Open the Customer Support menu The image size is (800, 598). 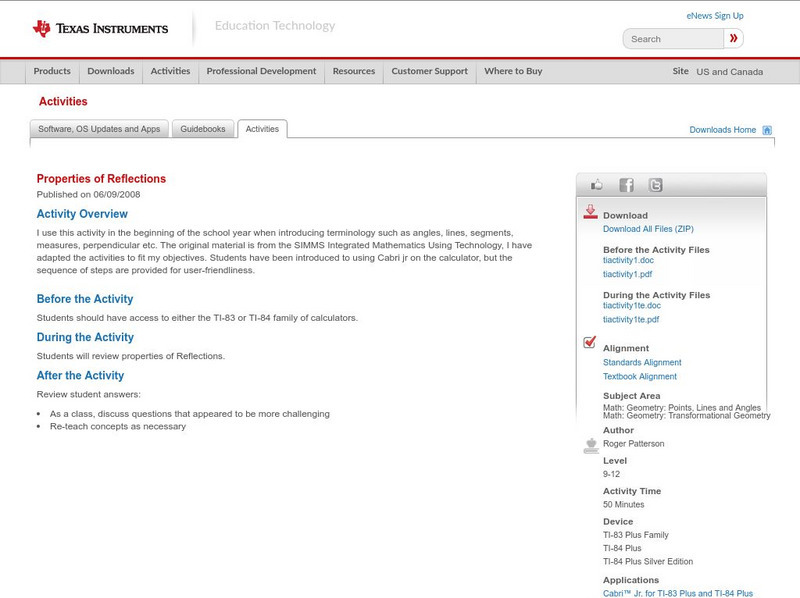[430, 71]
